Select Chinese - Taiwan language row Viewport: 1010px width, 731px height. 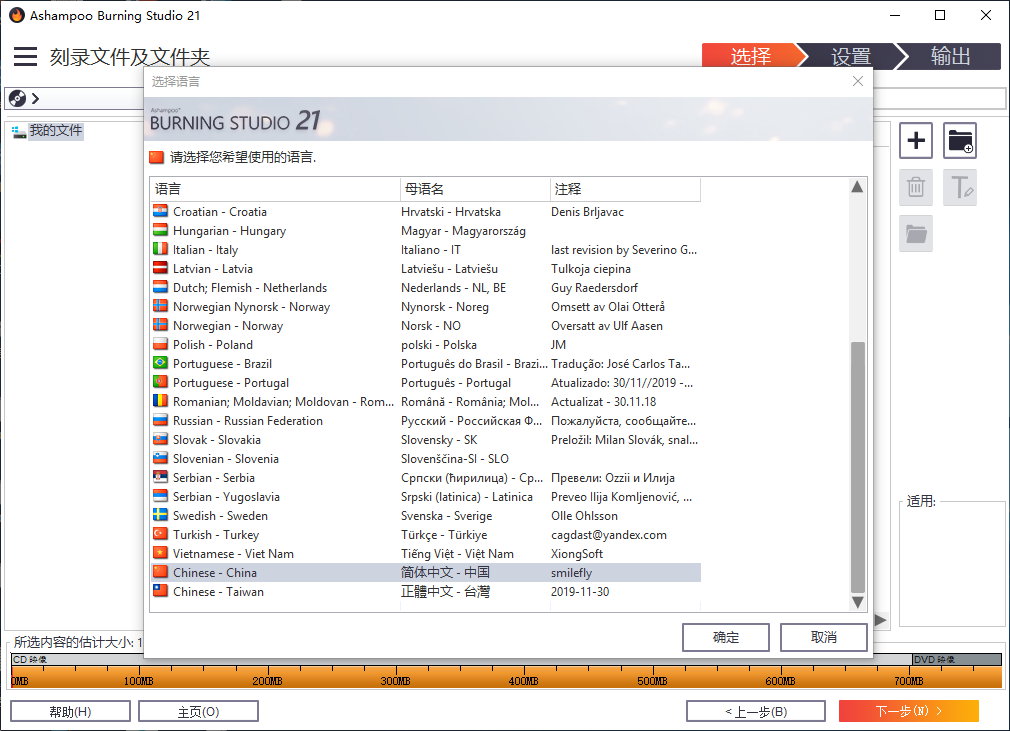(x=426, y=592)
